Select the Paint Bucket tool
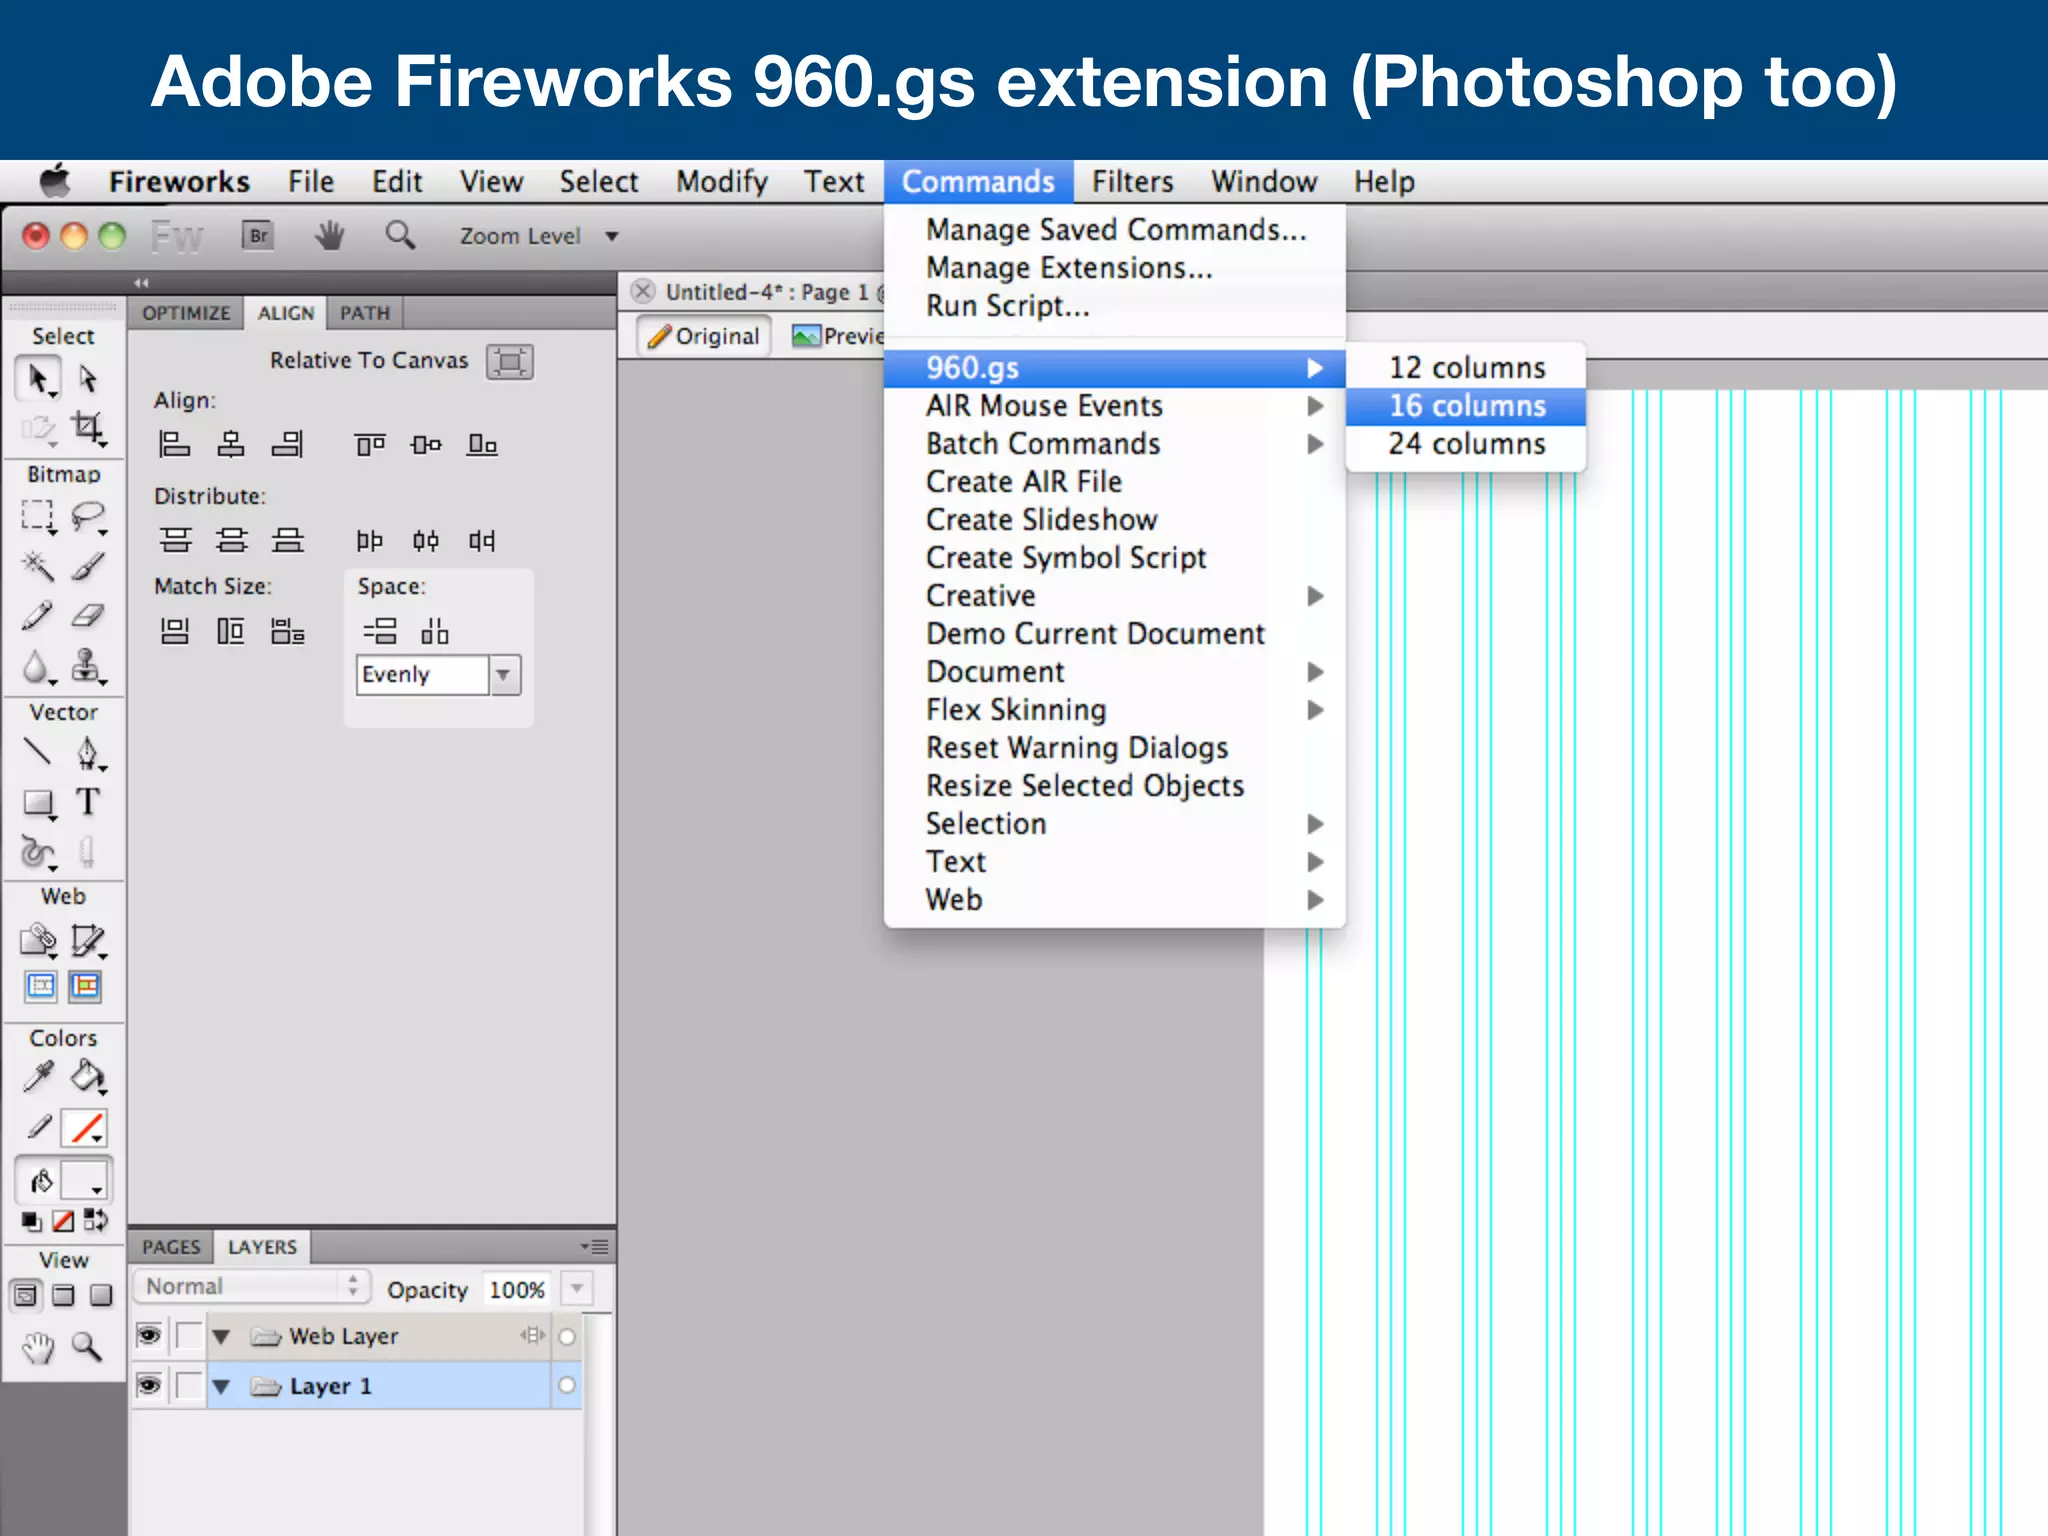Viewport: 2048px width, 1536px height. click(87, 1076)
